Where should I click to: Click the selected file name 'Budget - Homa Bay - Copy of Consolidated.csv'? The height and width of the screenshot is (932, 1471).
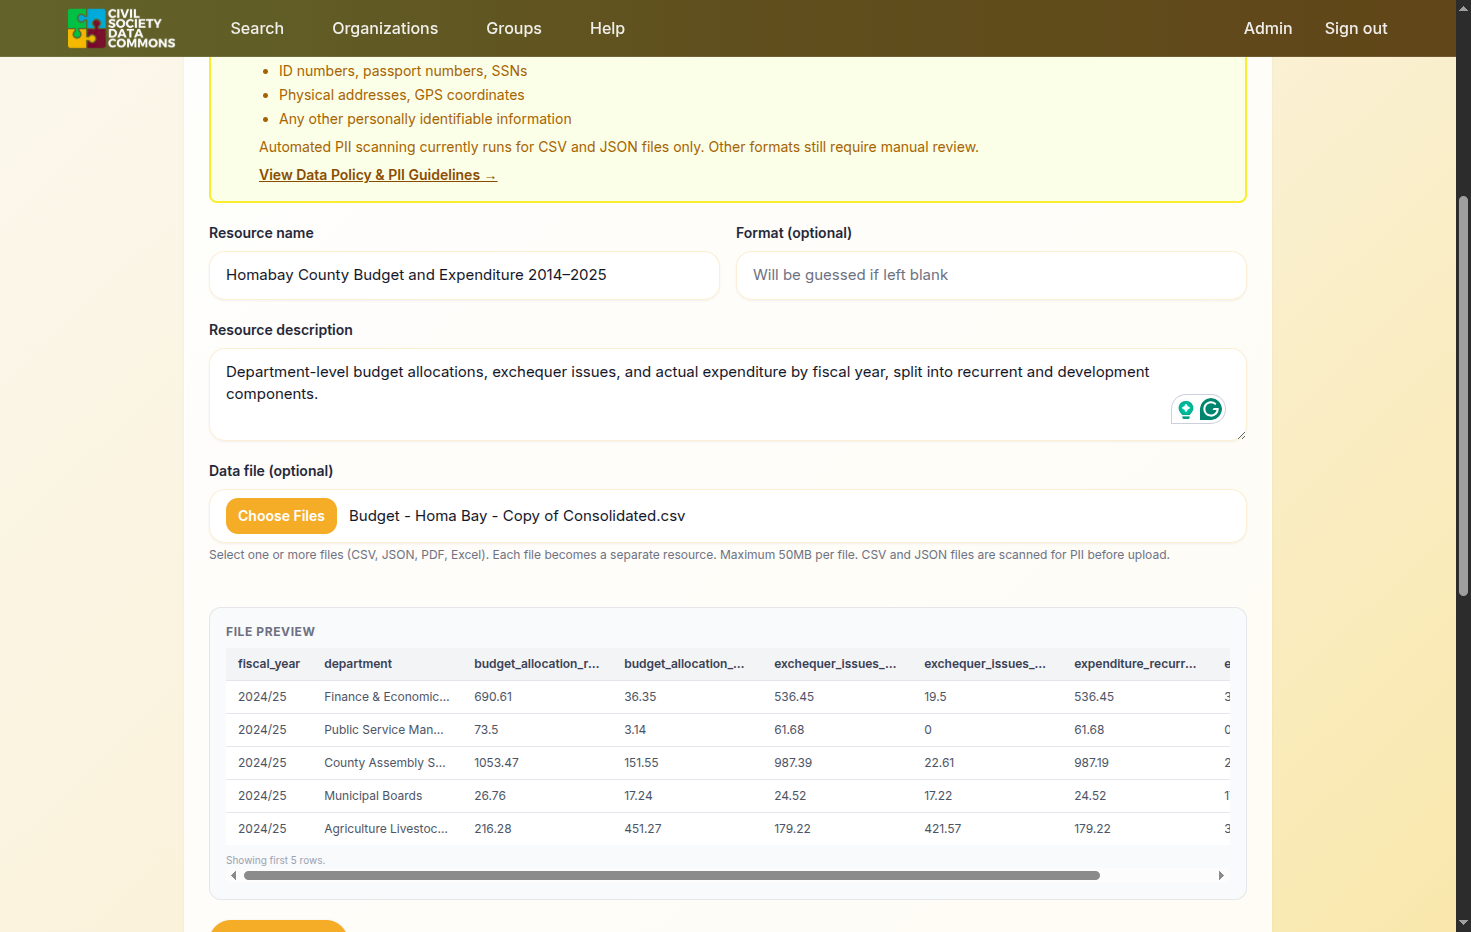coord(517,516)
